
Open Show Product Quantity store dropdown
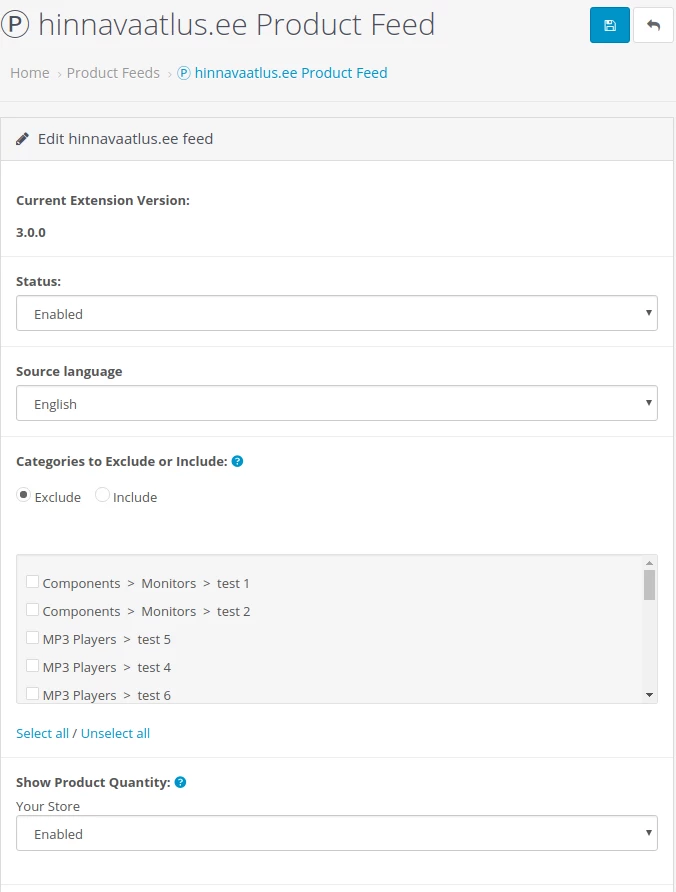pyautogui.click(x=336, y=833)
